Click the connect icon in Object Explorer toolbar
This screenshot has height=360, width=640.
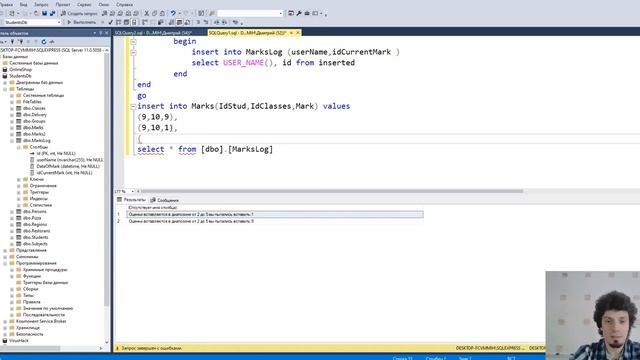coord(12,42)
